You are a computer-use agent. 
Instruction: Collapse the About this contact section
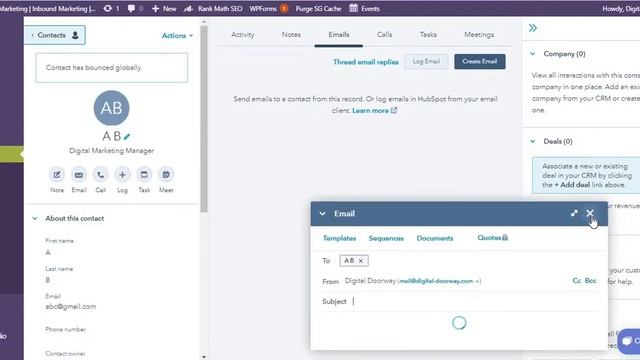(x=35, y=218)
